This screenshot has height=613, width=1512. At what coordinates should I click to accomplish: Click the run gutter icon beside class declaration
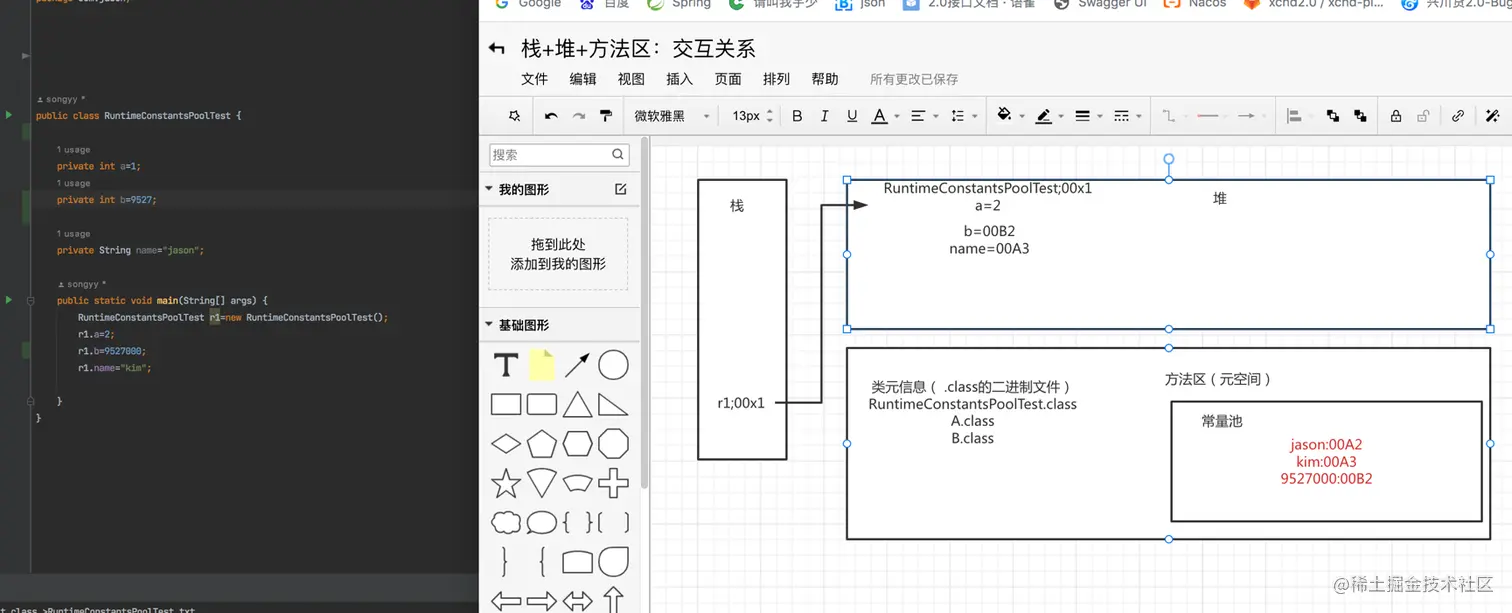[x=9, y=116]
